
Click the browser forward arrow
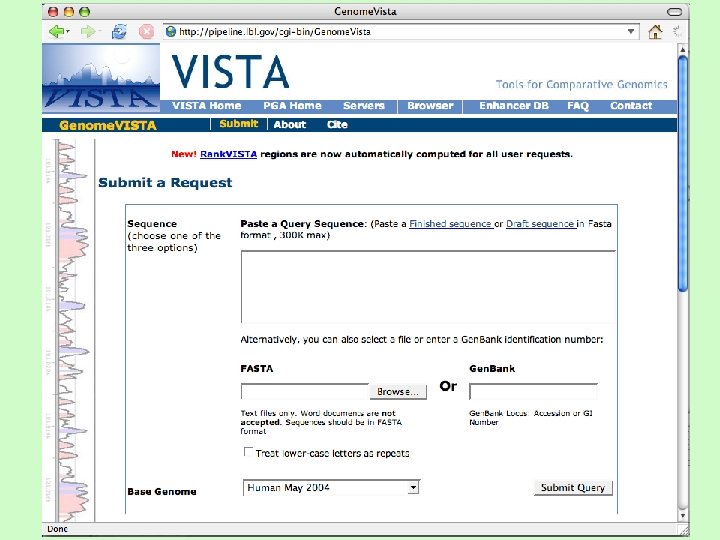(x=87, y=32)
